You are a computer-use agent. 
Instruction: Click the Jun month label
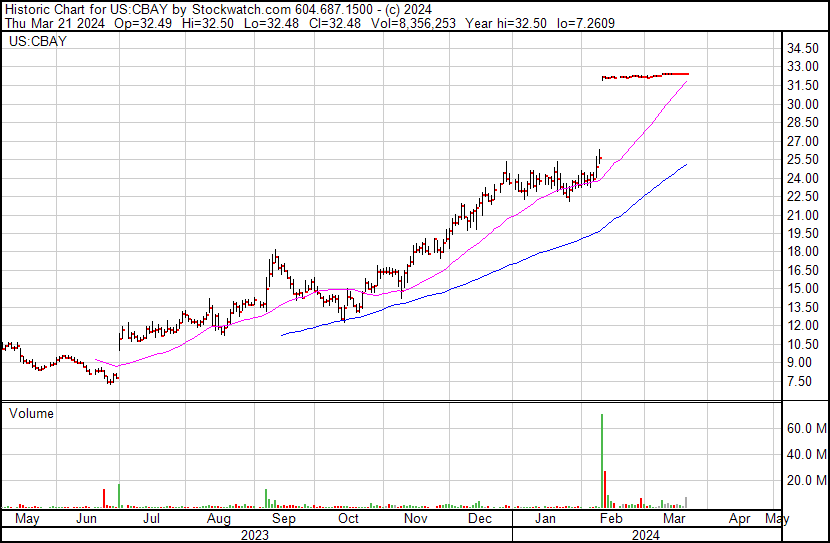tap(89, 520)
